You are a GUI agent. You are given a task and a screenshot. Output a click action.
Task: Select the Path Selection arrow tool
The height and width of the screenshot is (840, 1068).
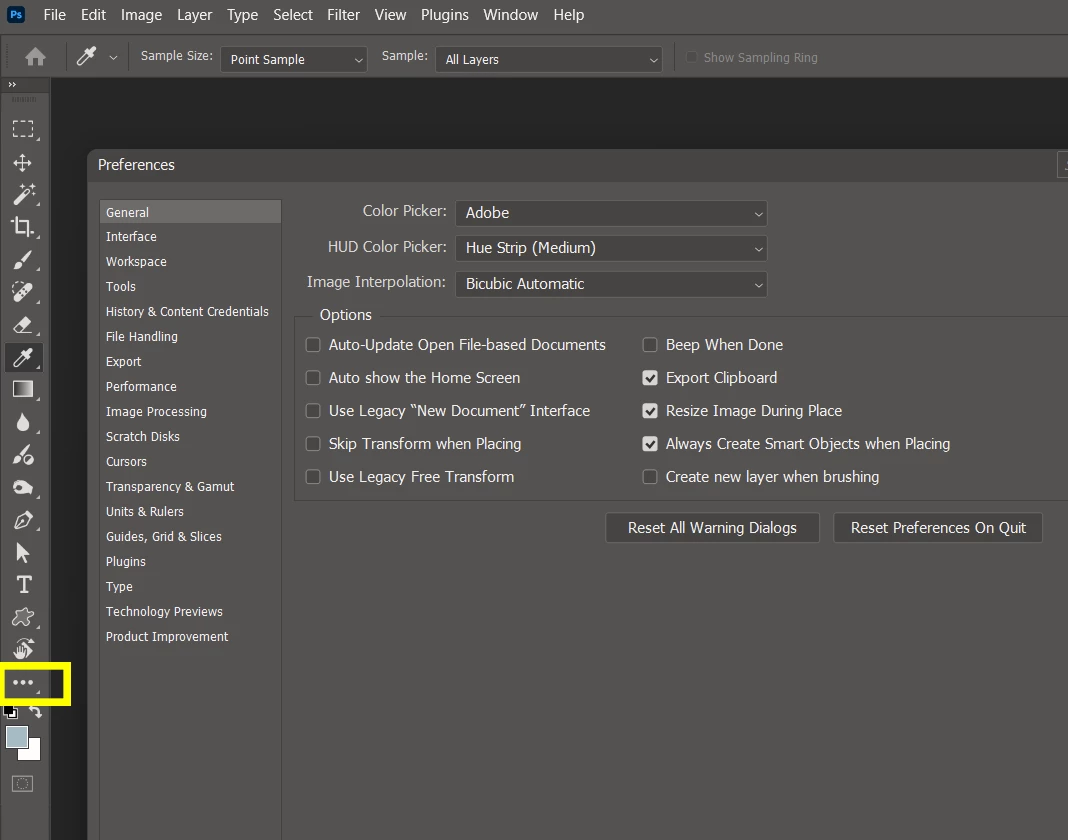(x=22, y=553)
